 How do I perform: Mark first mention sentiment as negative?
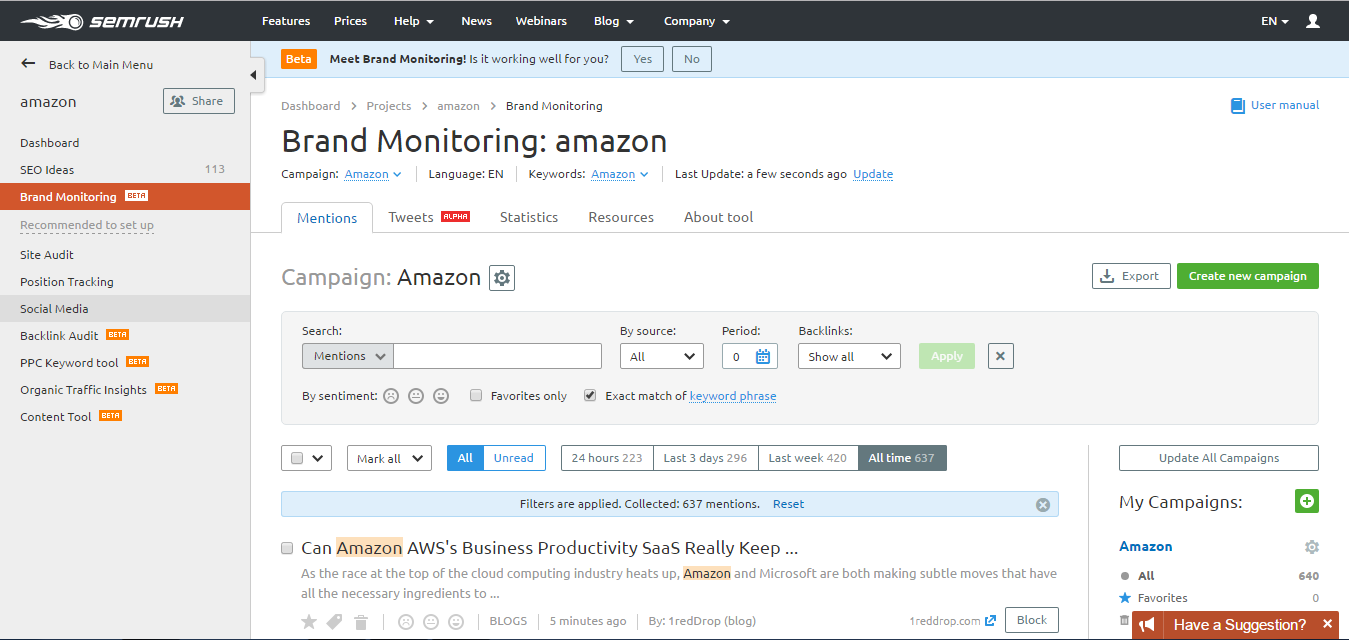pyautogui.click(x=405, y=621)
